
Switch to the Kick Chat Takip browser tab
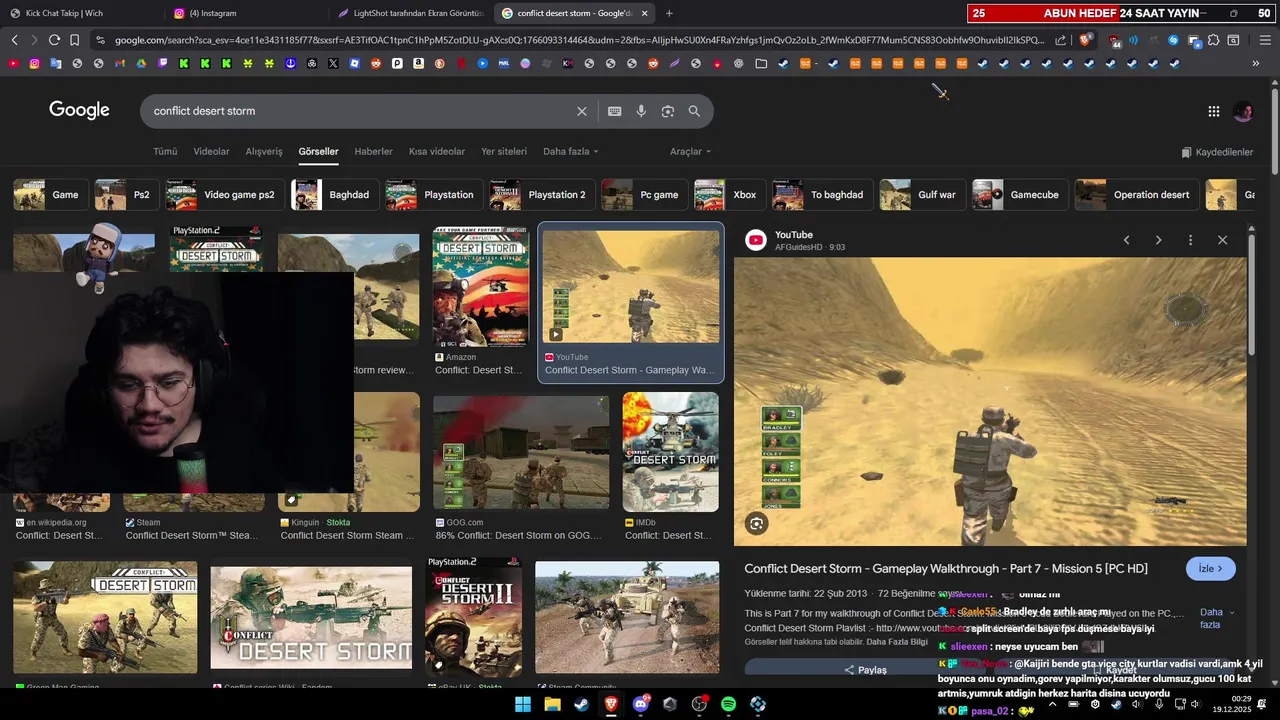(80, 13)
